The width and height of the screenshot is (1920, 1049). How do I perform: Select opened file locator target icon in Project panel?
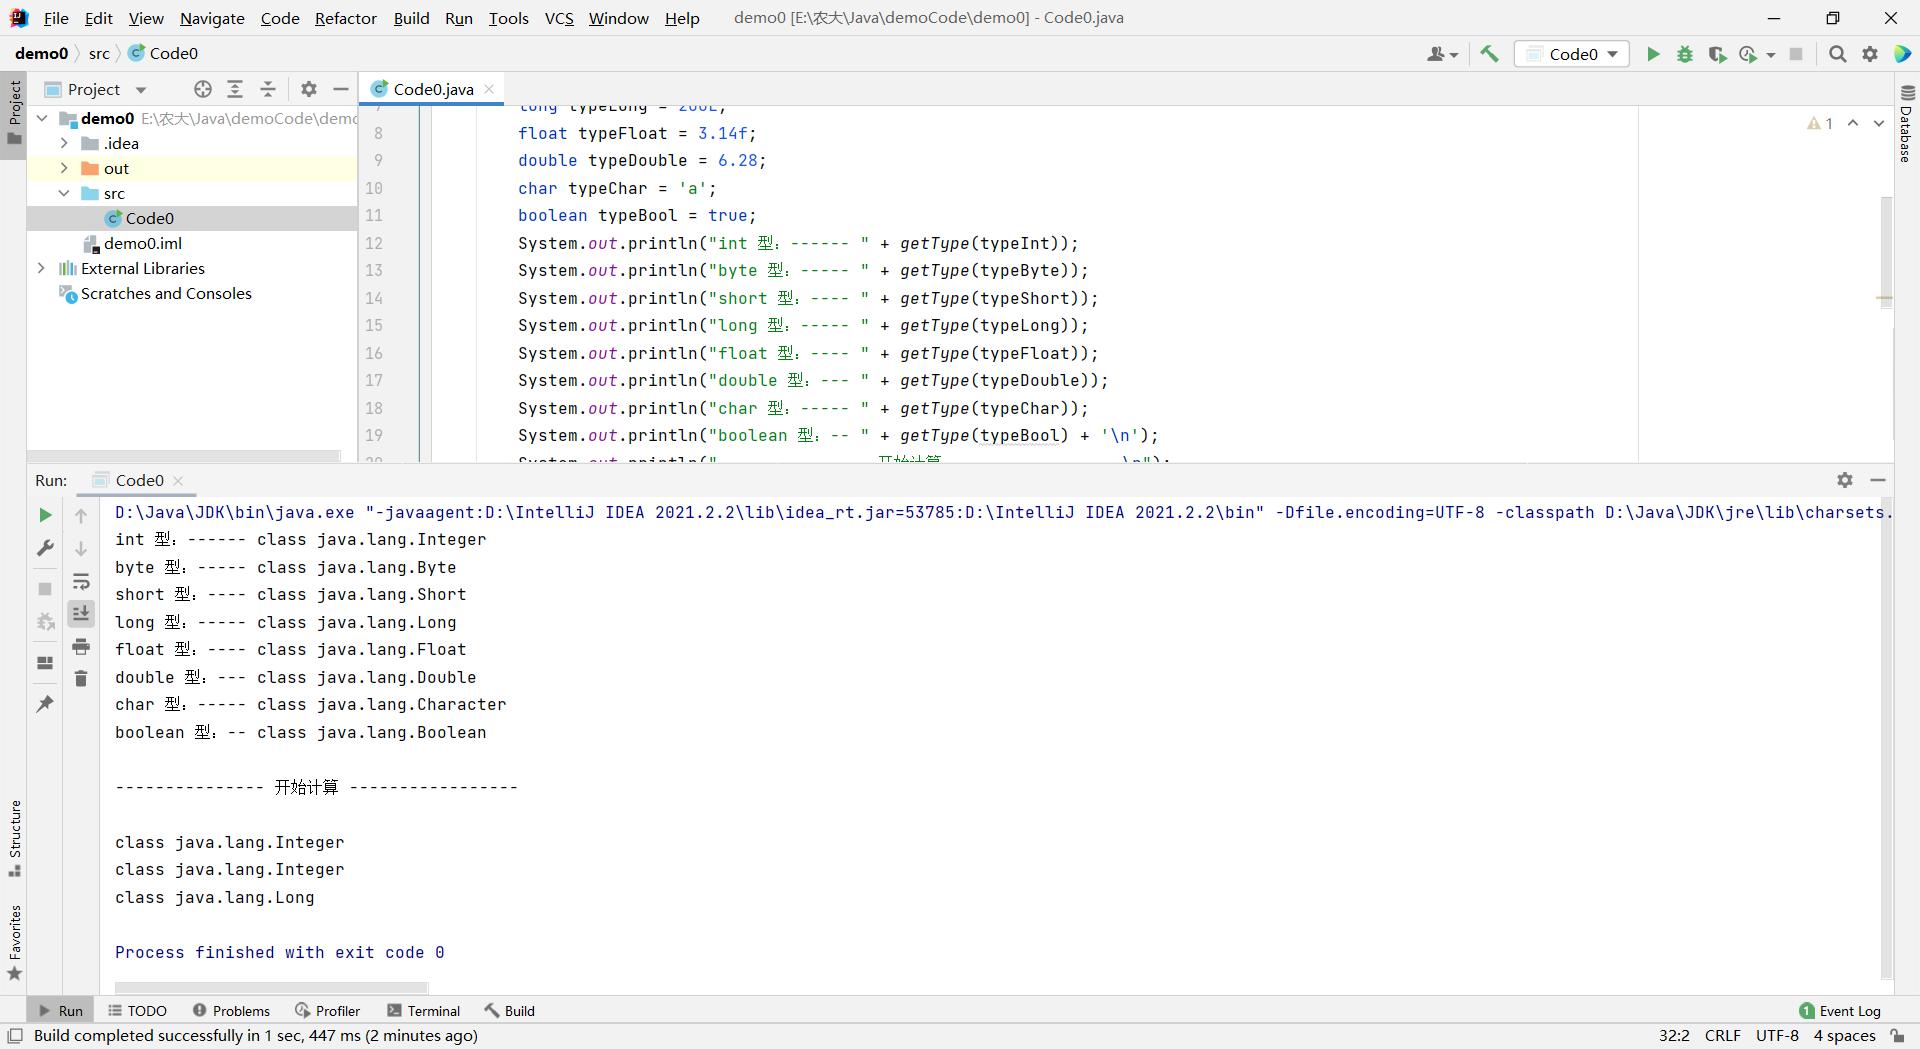[x=203, y=89]
